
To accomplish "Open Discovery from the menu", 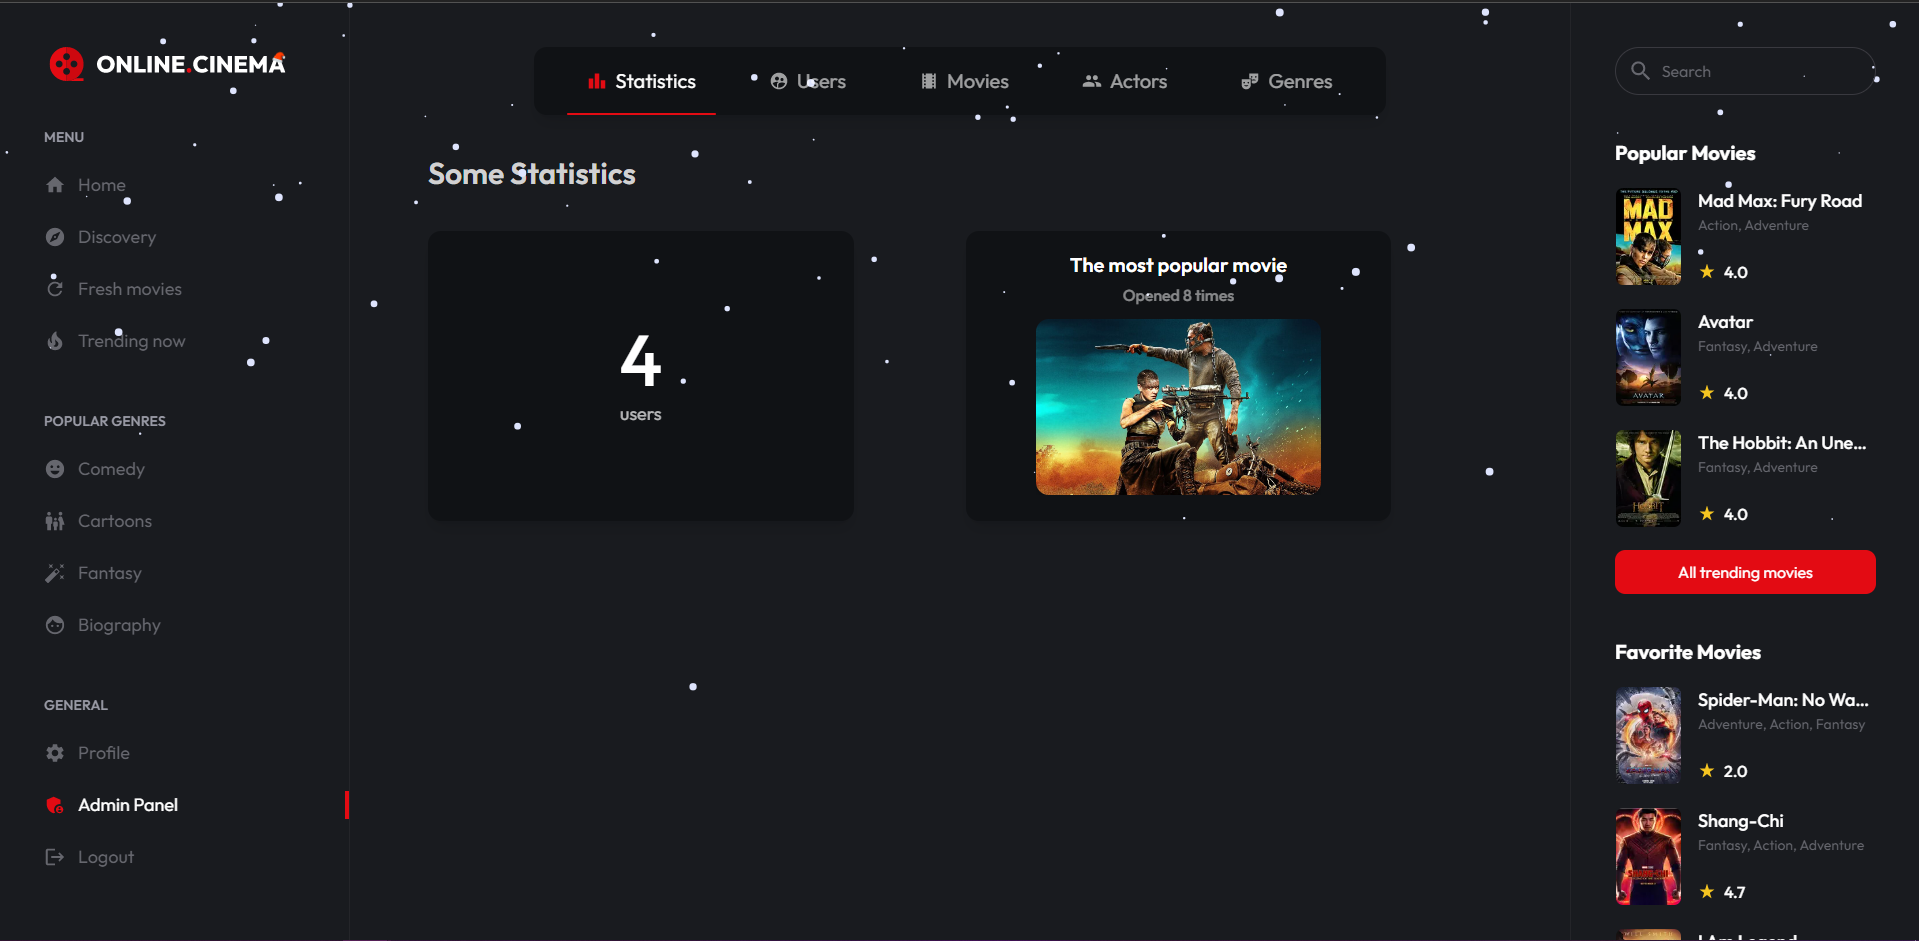I will (x=55, y=236).
